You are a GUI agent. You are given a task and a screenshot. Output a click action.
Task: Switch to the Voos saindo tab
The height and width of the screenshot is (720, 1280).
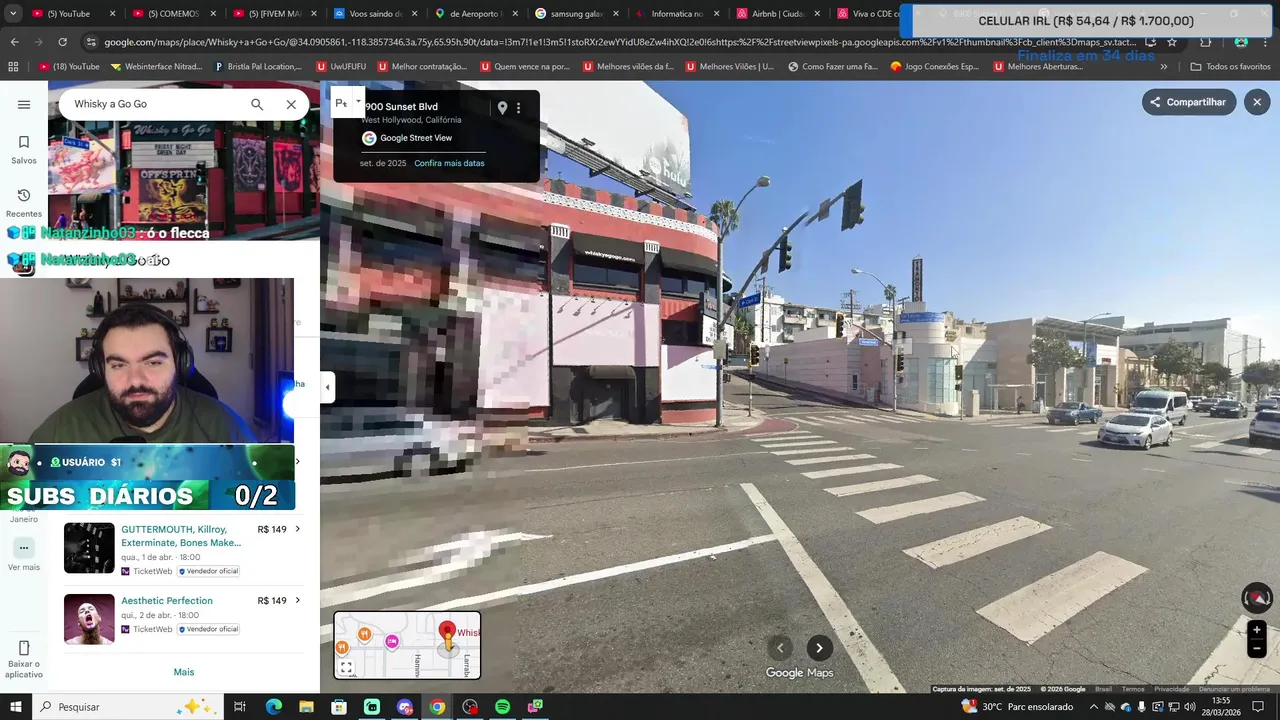[x=374, y=14]
